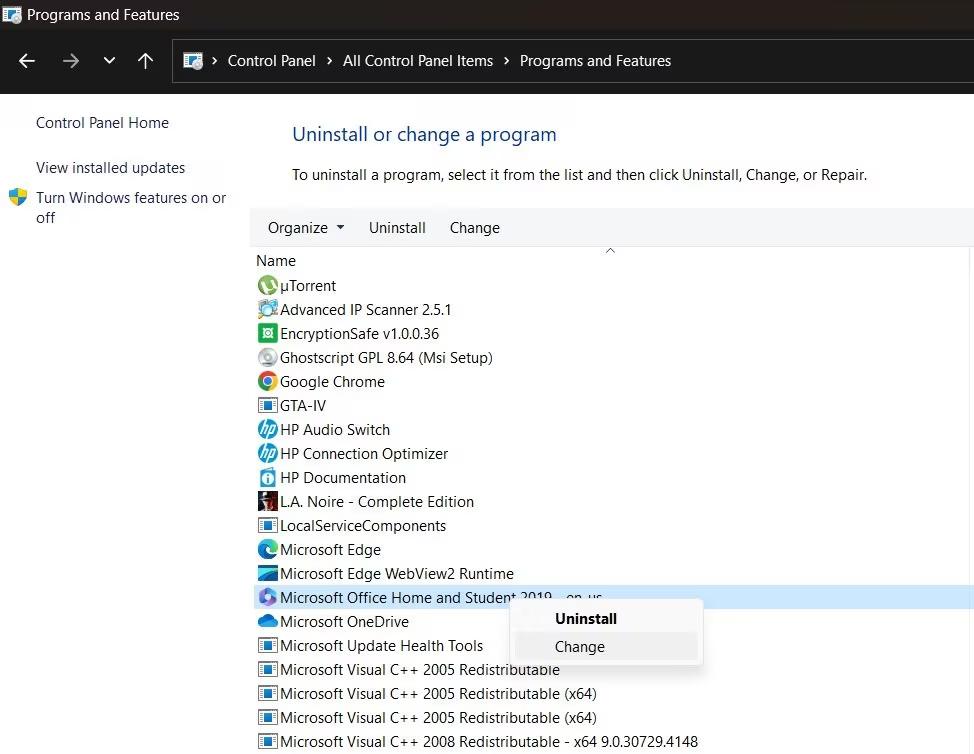Click the µTorrent program icon
This screenshot has width=974, height=754.
point(267,286)
